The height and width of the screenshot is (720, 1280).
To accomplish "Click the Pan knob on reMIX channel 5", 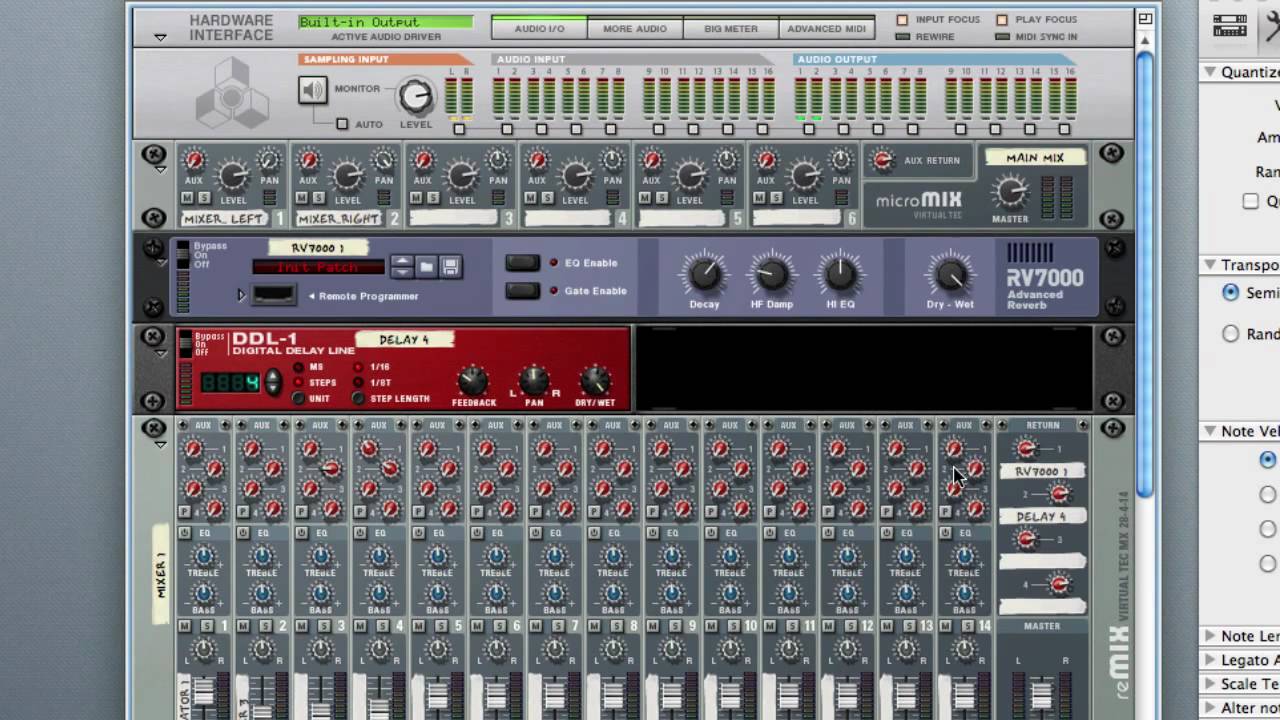I will [x=437, y=651].
